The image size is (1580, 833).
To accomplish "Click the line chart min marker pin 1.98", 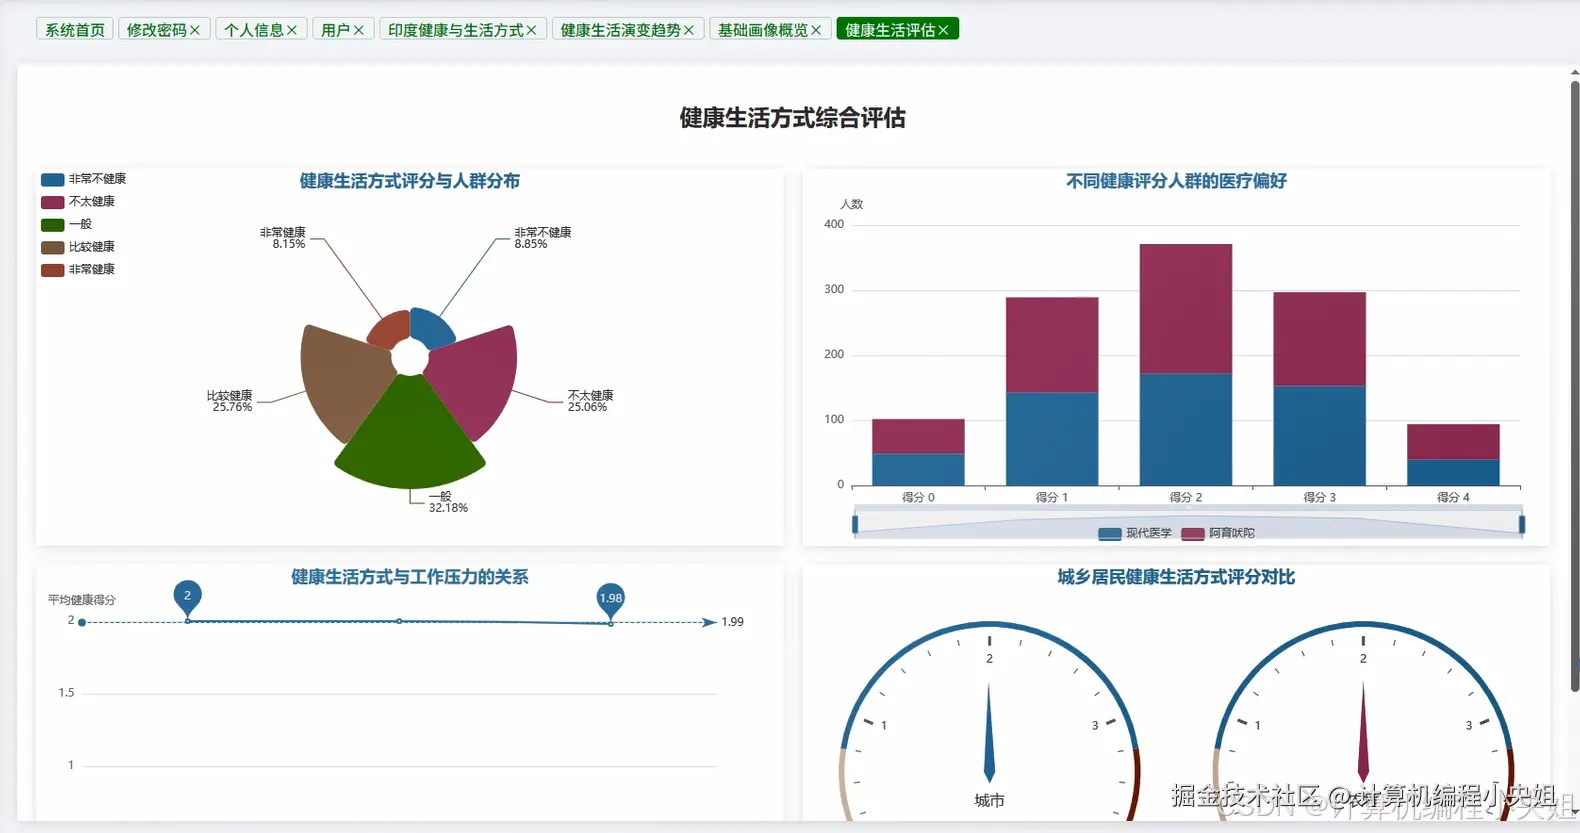I will click(x=610, y=599).
